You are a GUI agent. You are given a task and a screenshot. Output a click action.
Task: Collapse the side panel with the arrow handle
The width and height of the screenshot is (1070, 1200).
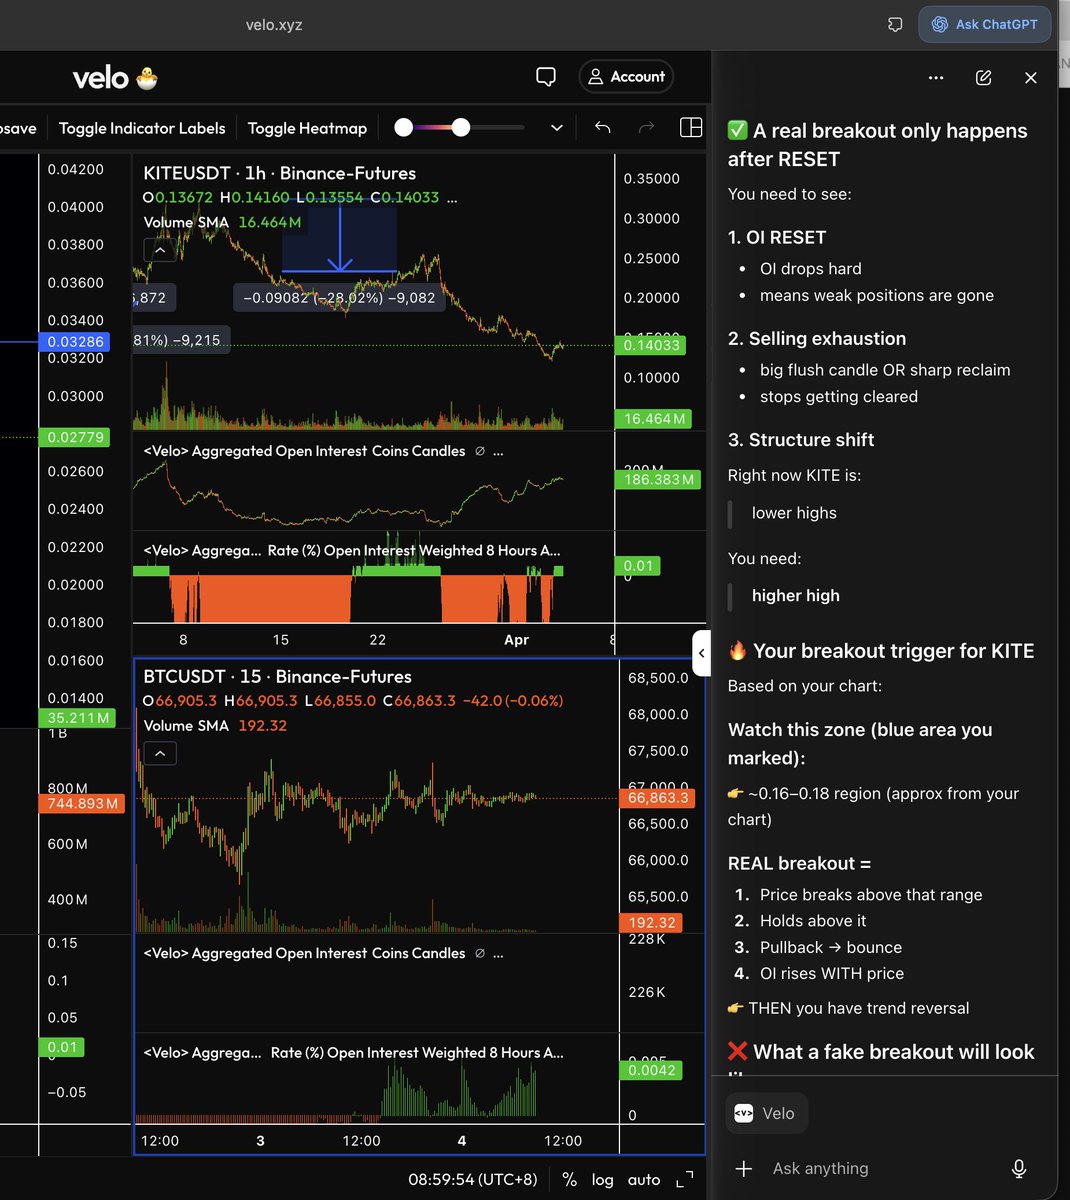coord(702,653)
